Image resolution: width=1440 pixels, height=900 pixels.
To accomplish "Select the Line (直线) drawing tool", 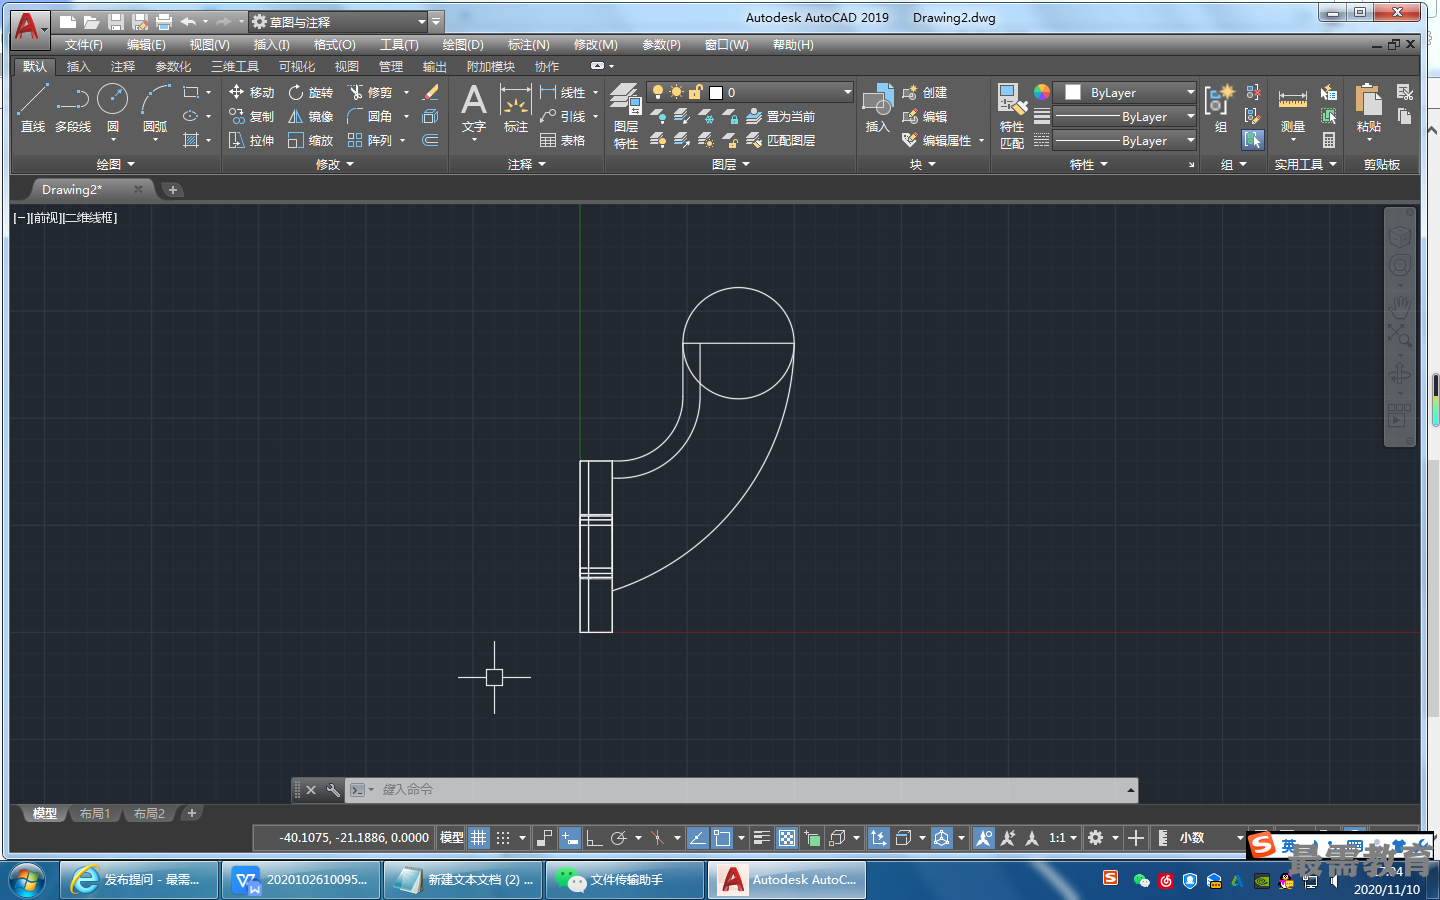I will [32, 108].
